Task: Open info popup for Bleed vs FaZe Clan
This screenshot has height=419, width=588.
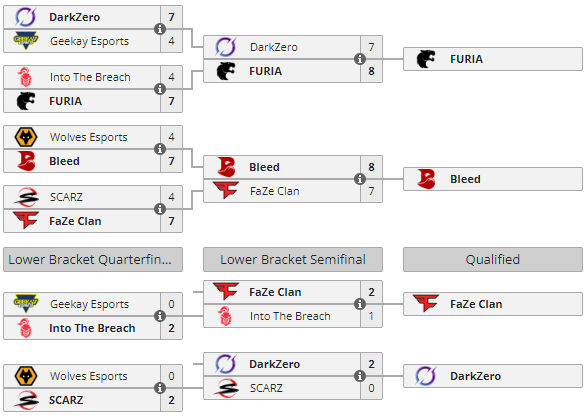Action: tap(360, 179)
